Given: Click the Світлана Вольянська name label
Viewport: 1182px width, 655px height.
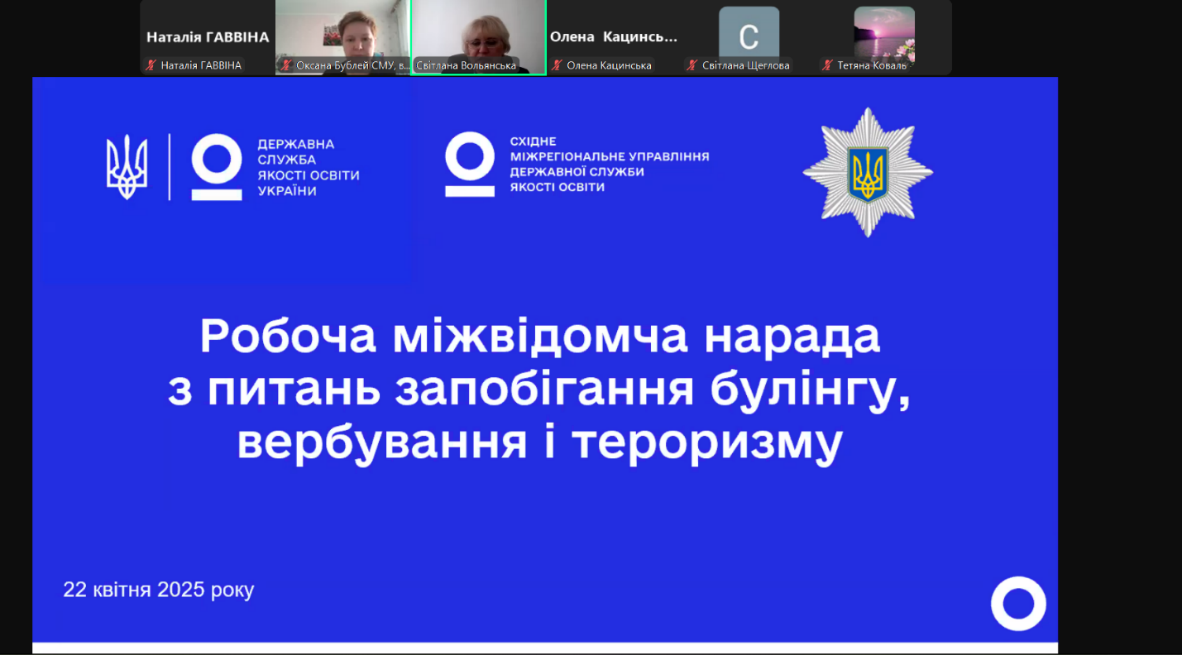Looking at the screenshot, I should (x=466, y=66).
